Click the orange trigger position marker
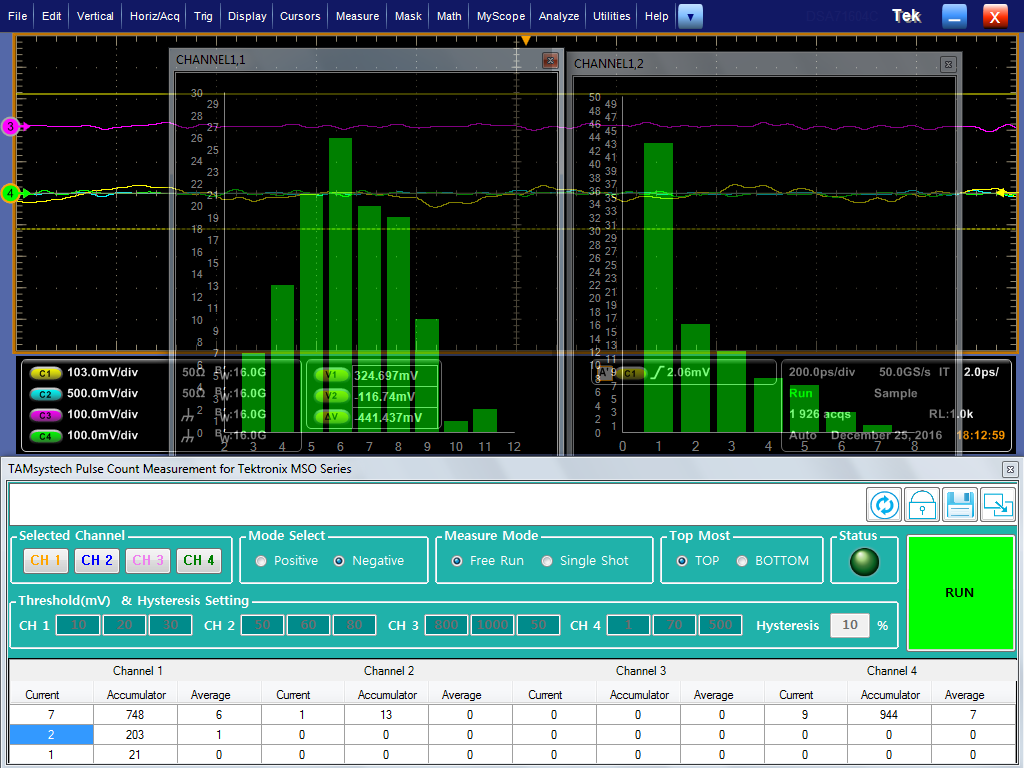The height and width of the screenshot is (768, 1024). point(526,40)
